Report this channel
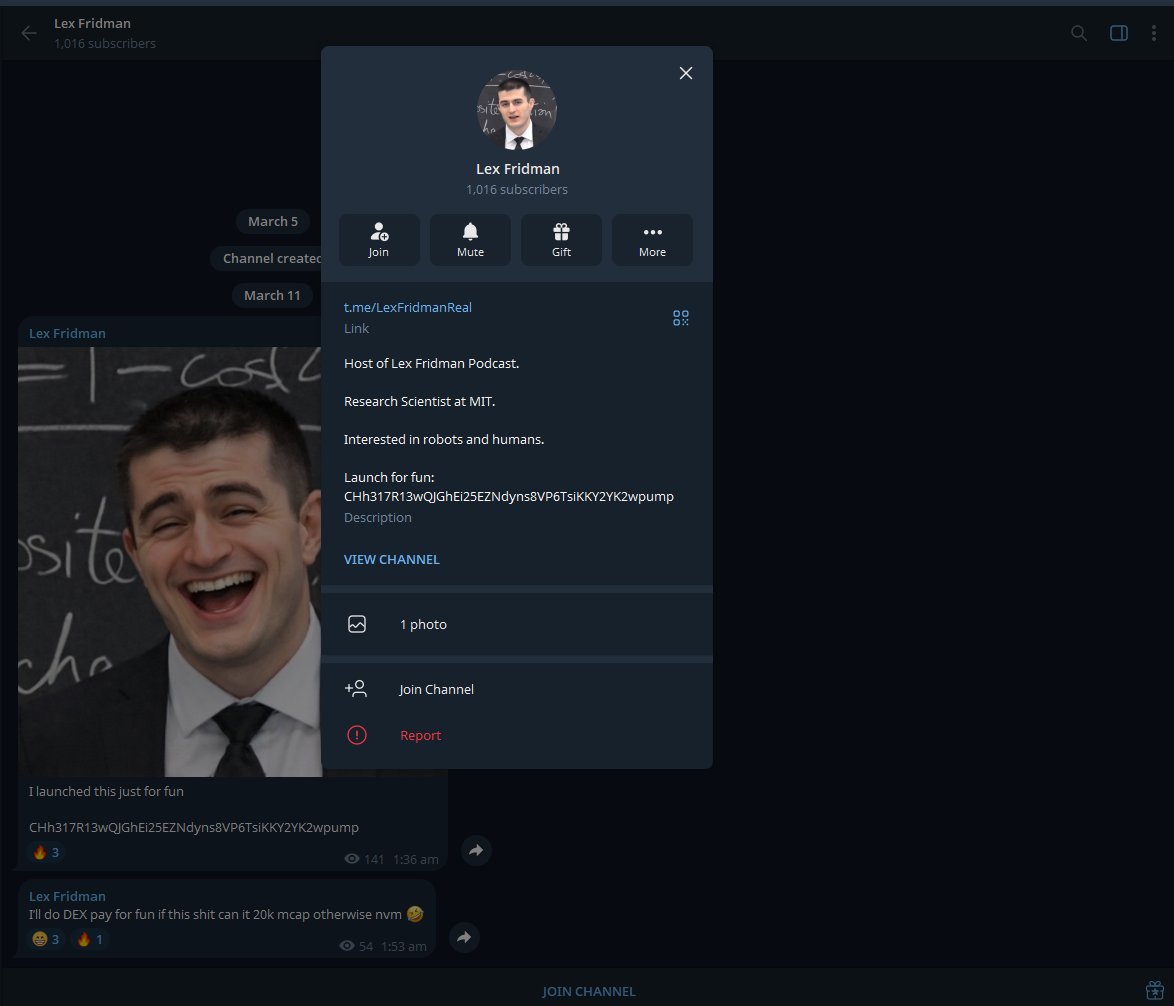 517,736
